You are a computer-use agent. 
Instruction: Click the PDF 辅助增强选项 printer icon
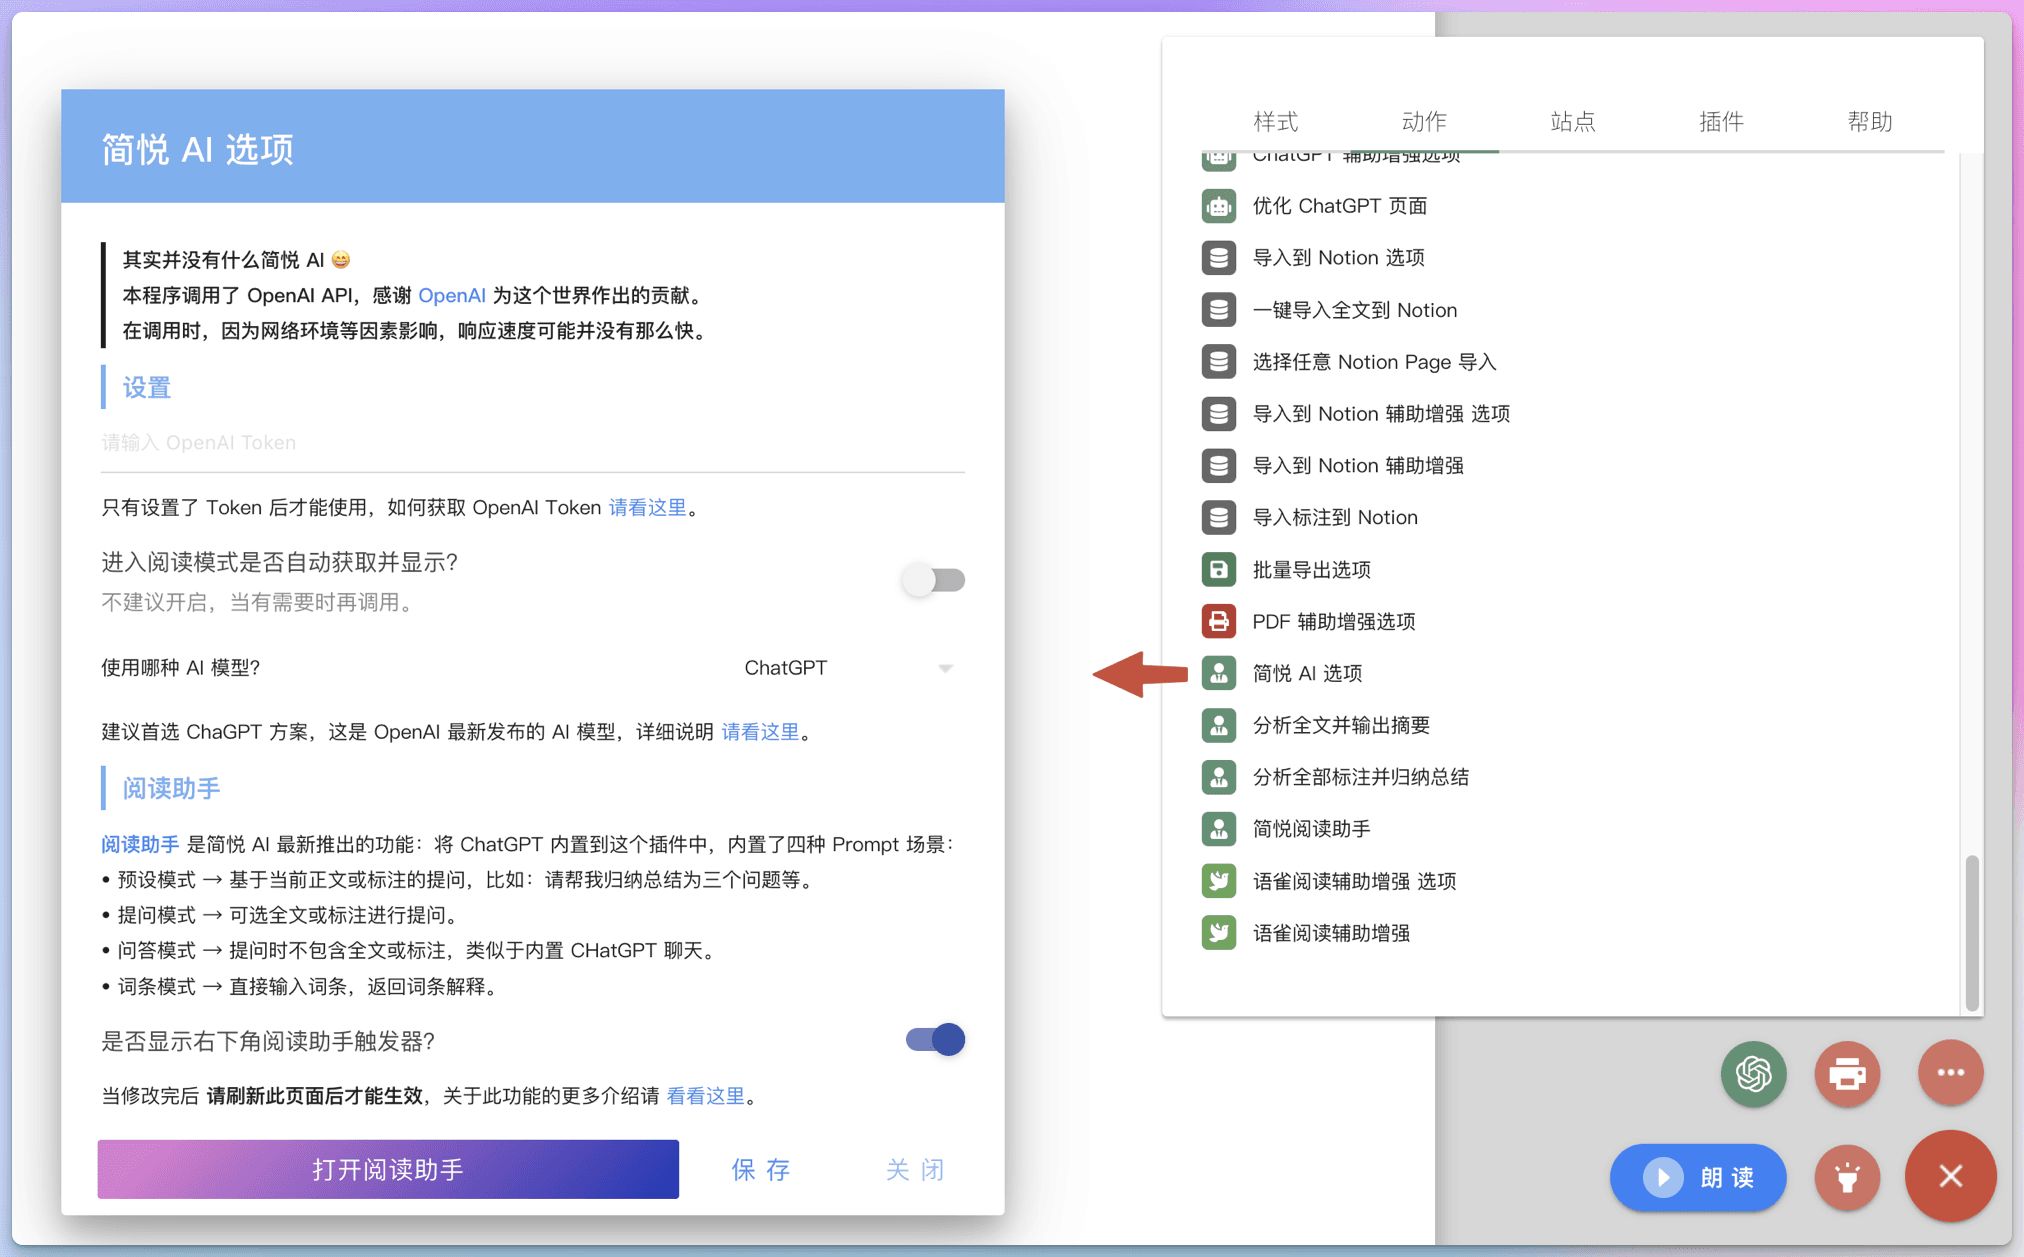[x=1218, y=621]
